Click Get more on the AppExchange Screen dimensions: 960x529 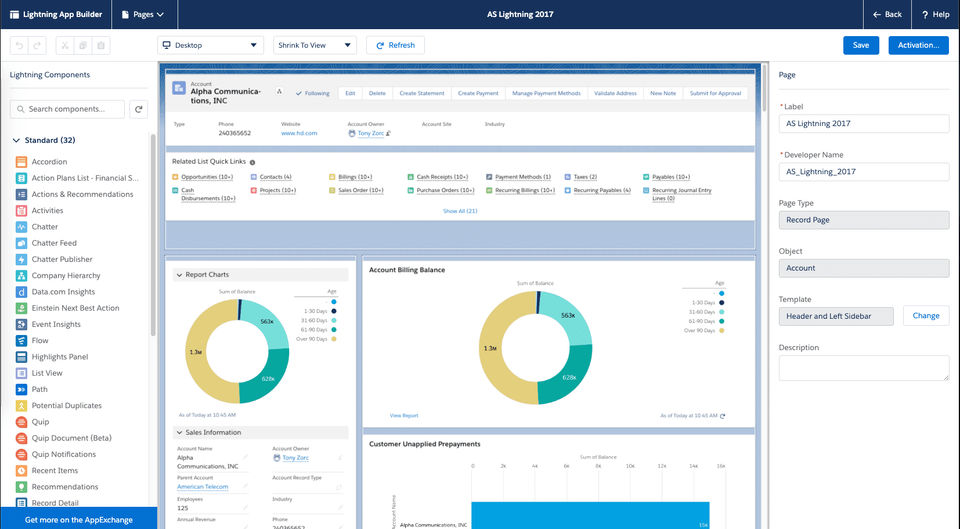click(x=78, y=520)
